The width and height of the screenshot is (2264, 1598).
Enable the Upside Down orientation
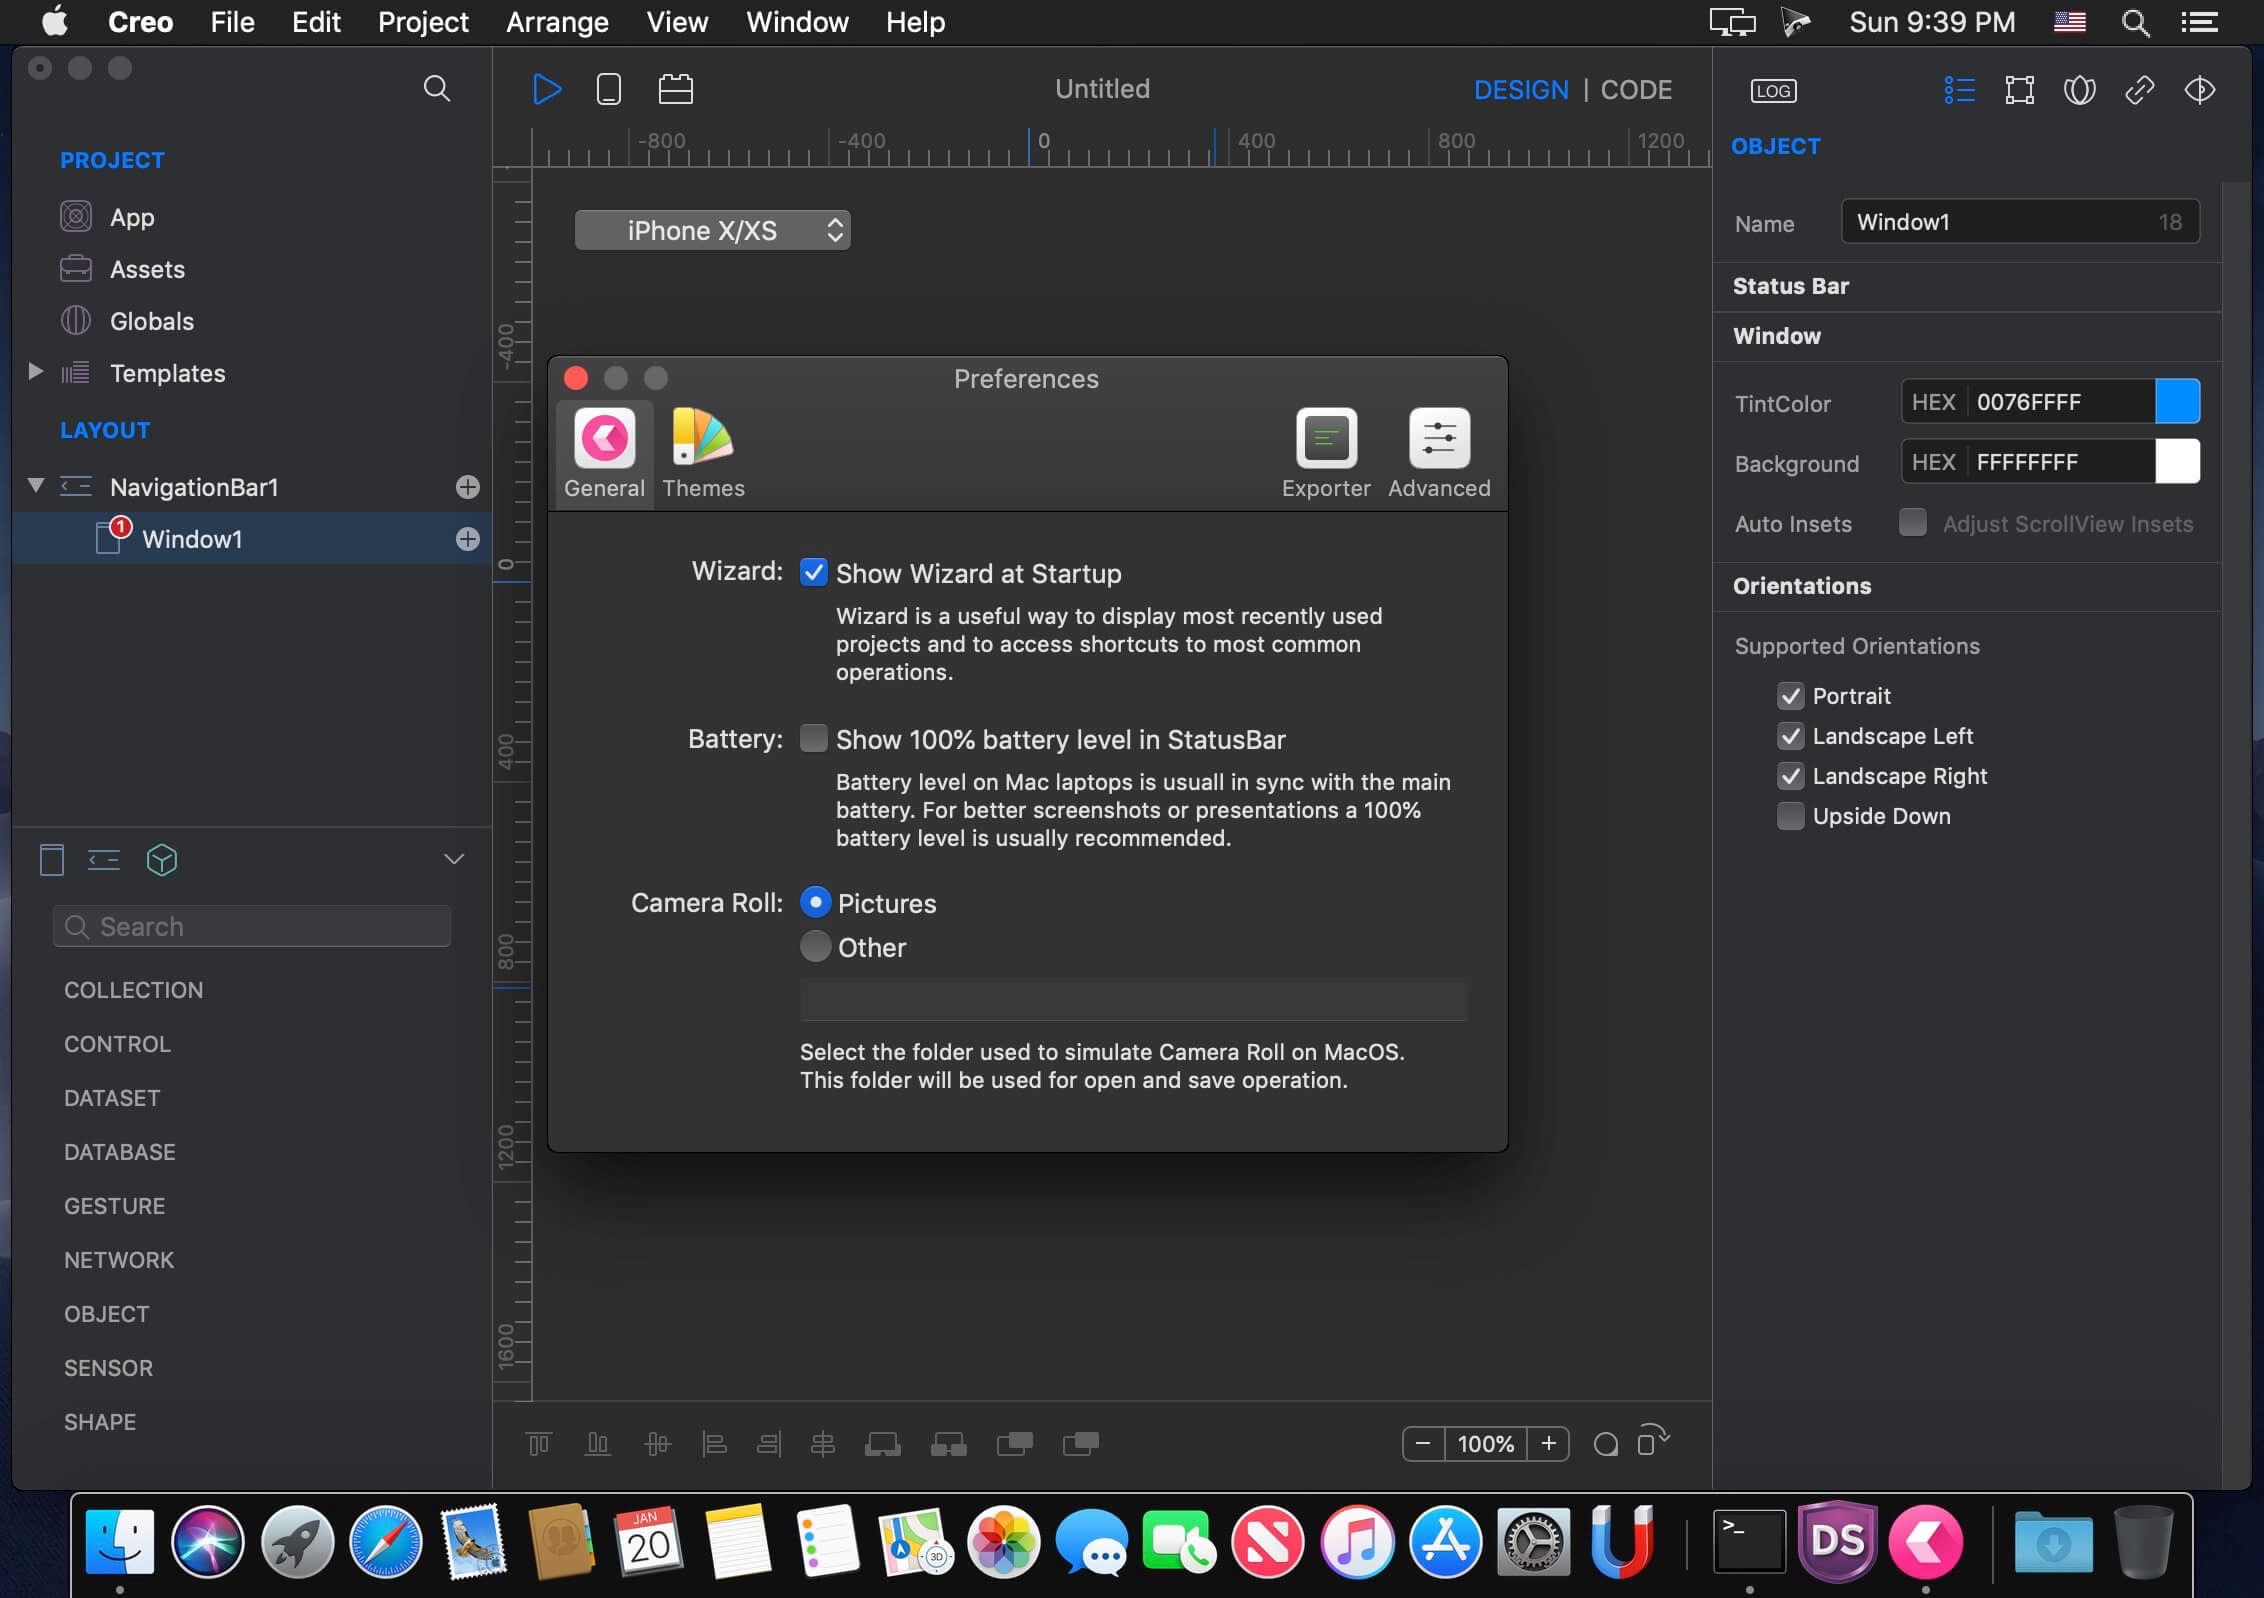click(1790, 815)
